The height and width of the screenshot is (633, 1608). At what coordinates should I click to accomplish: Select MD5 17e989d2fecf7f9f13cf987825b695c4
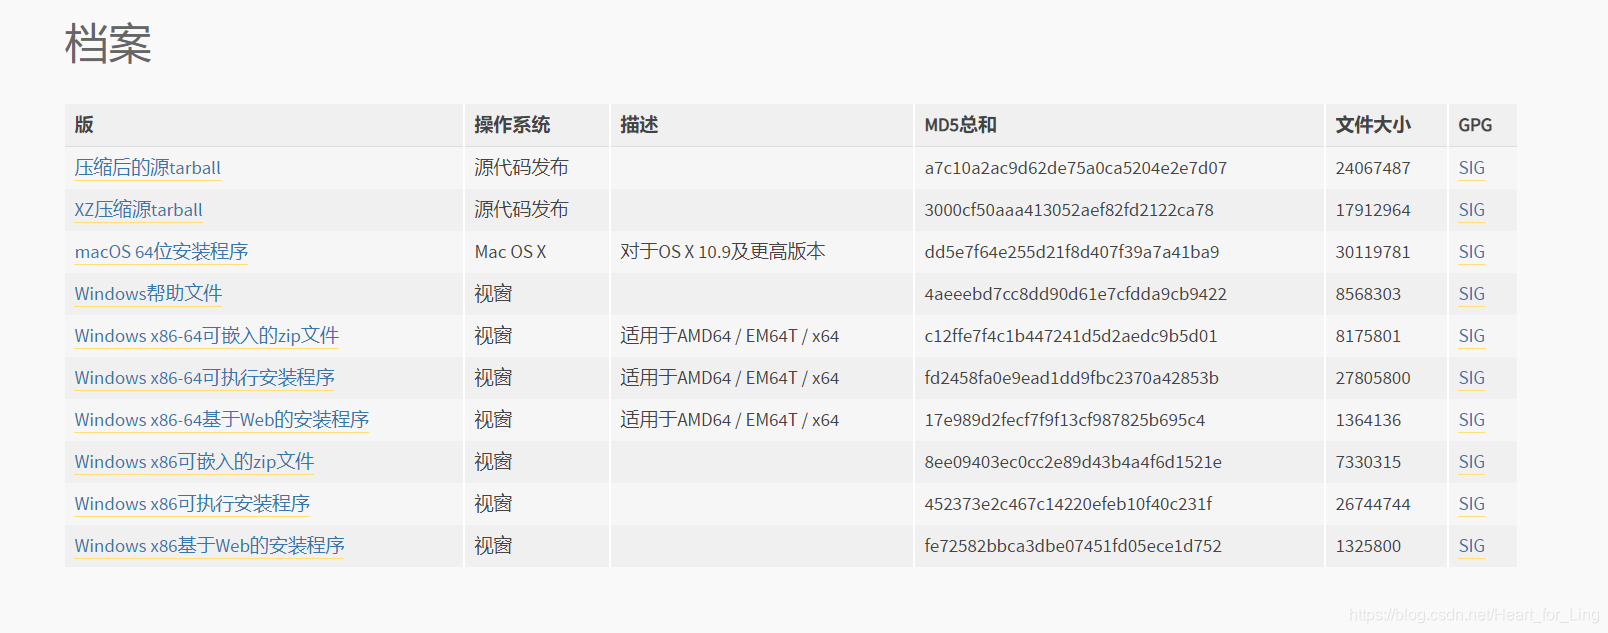[1065, 420]
